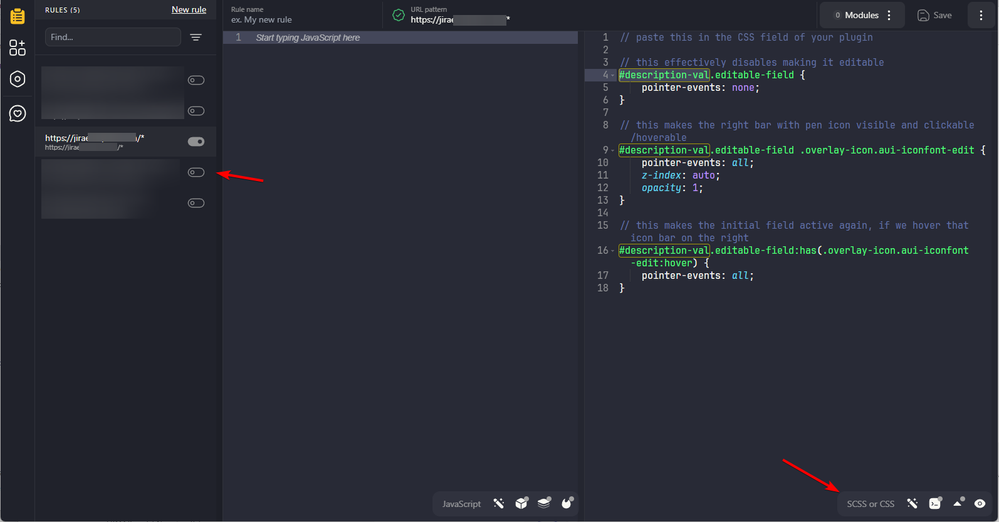Format CSS with the magic wand icon

912,504
